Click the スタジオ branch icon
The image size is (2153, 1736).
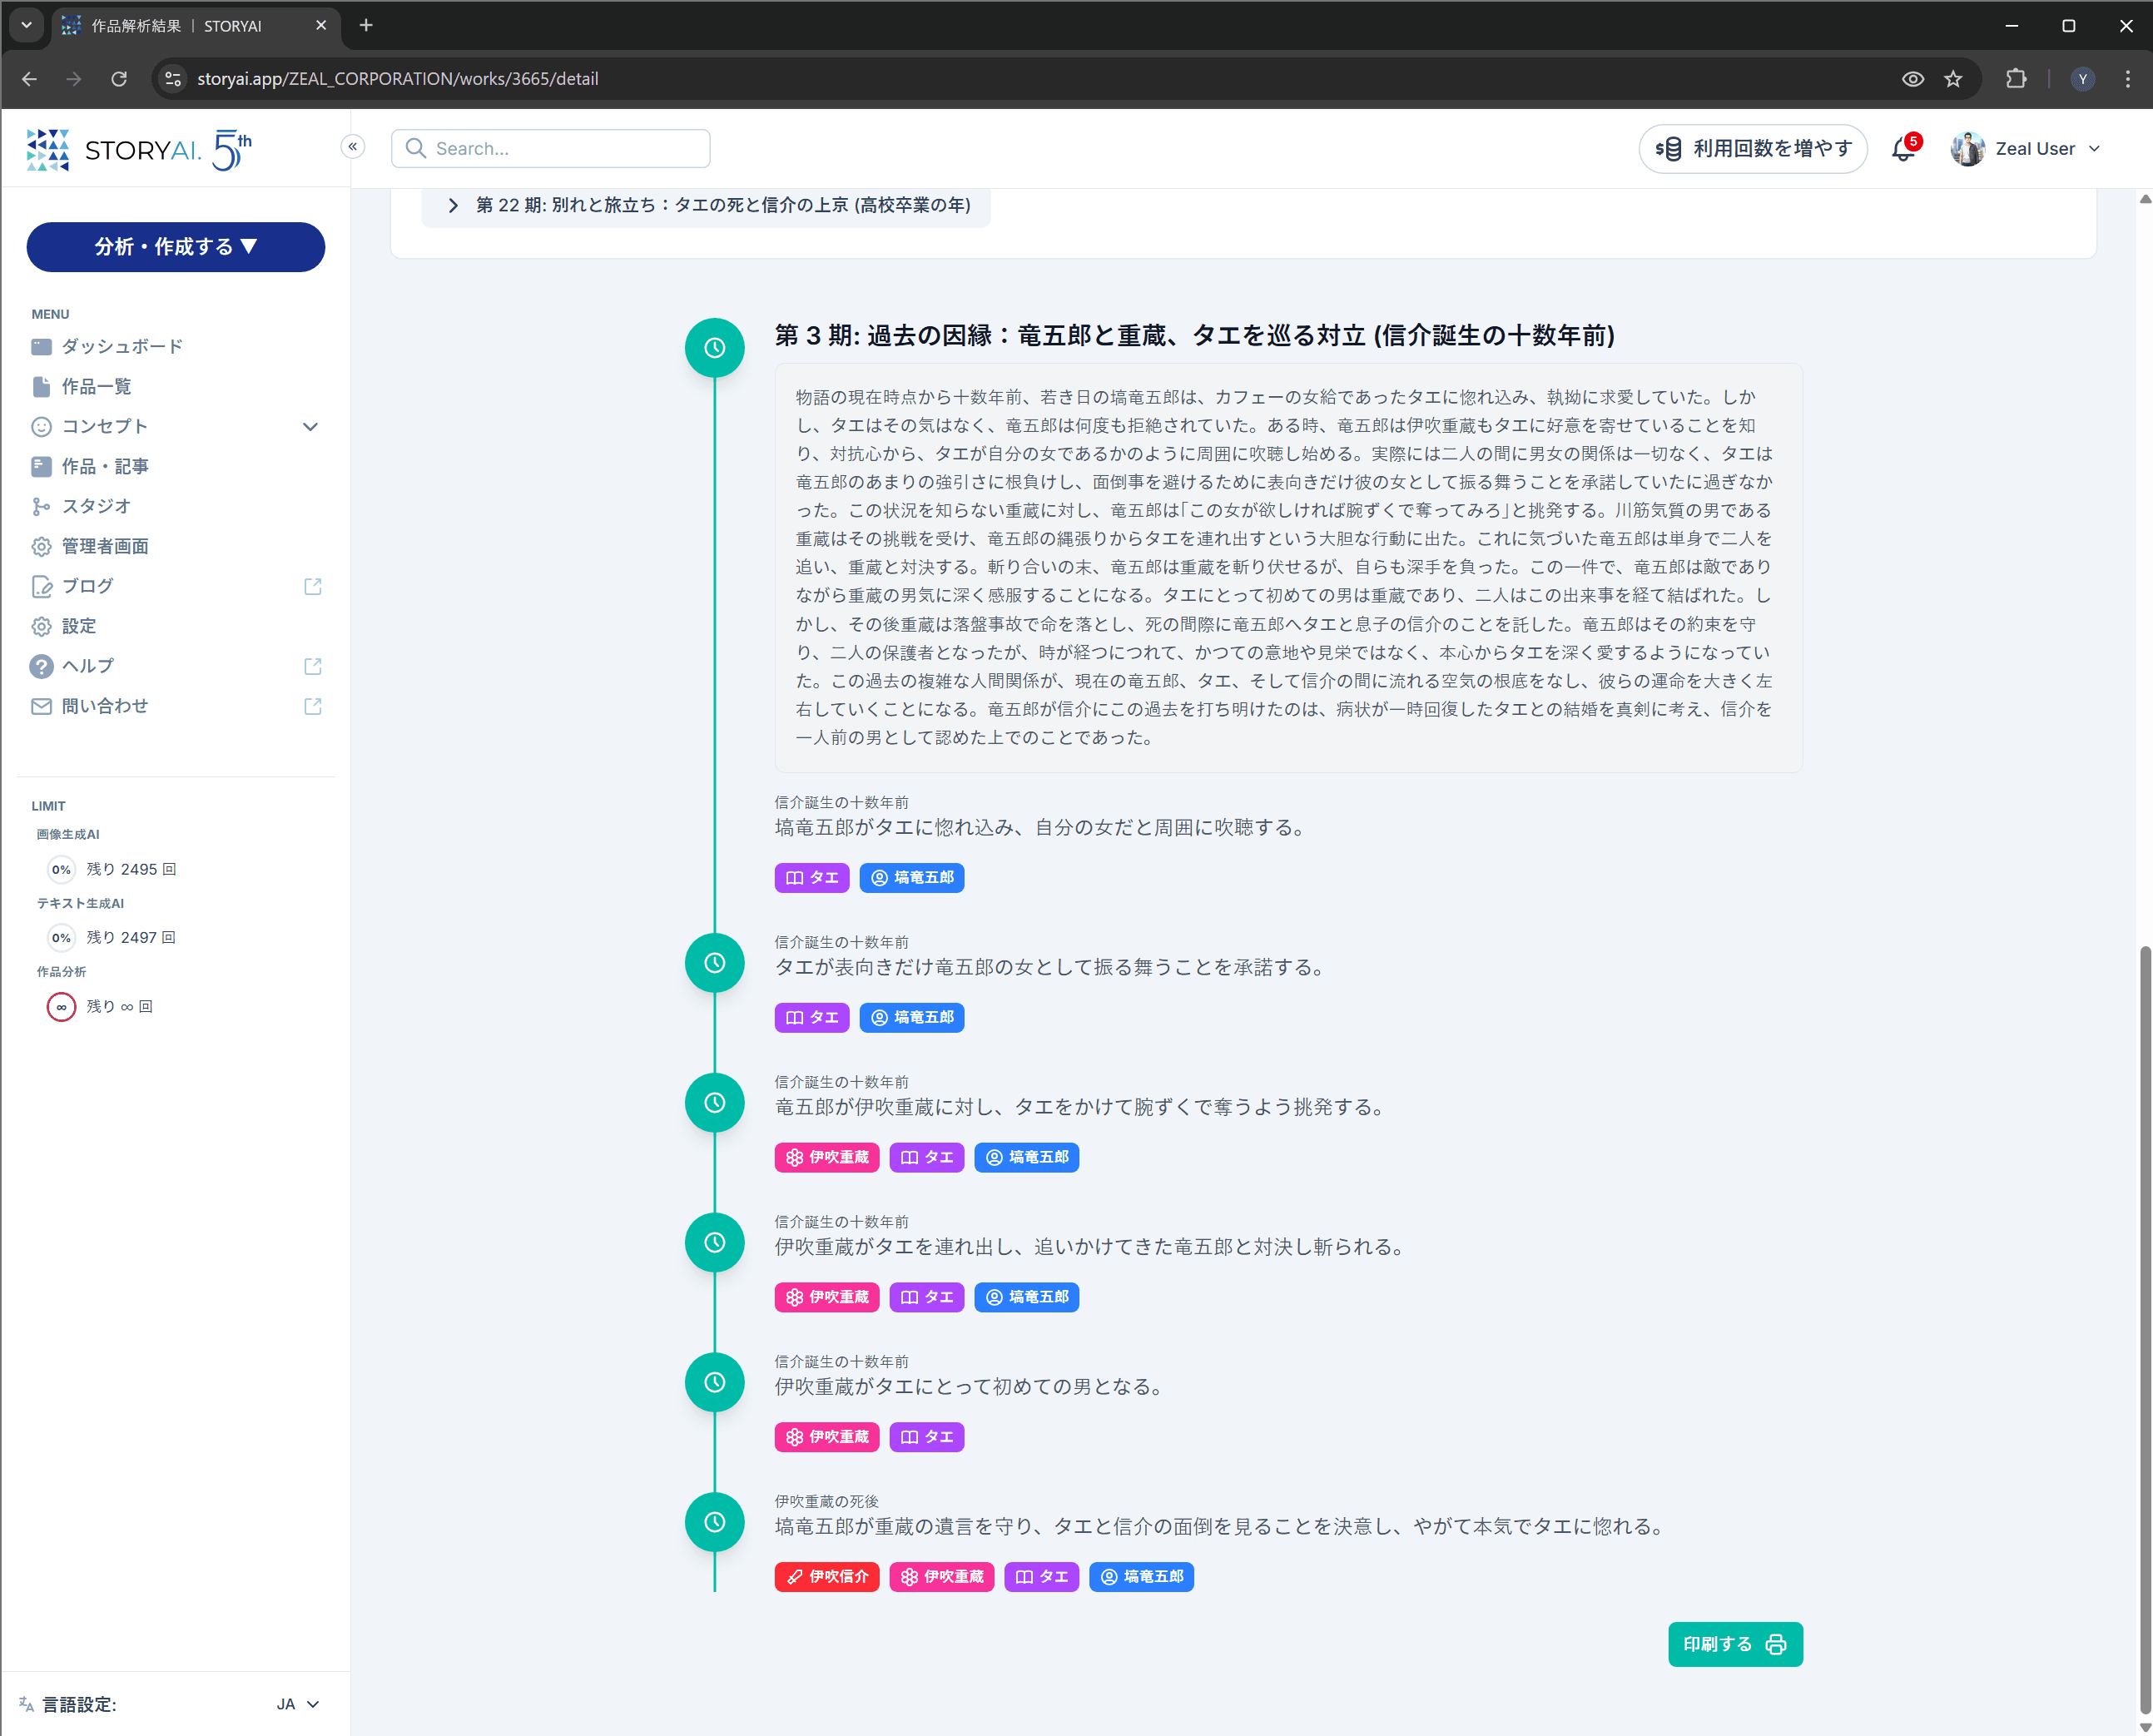41,507
